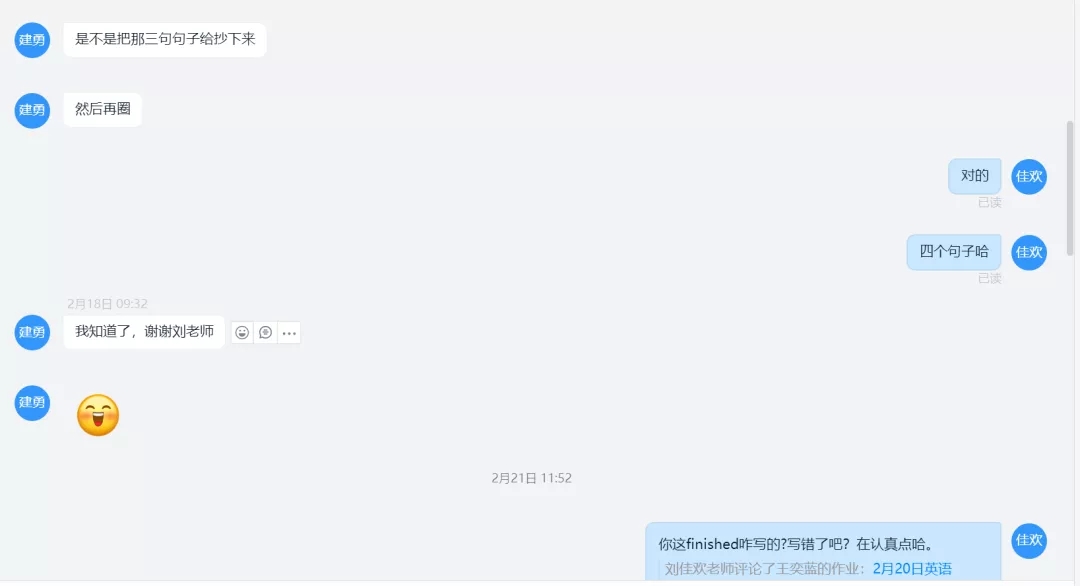
Task: Select the 对的 message bubble
Action: [975, 176]
